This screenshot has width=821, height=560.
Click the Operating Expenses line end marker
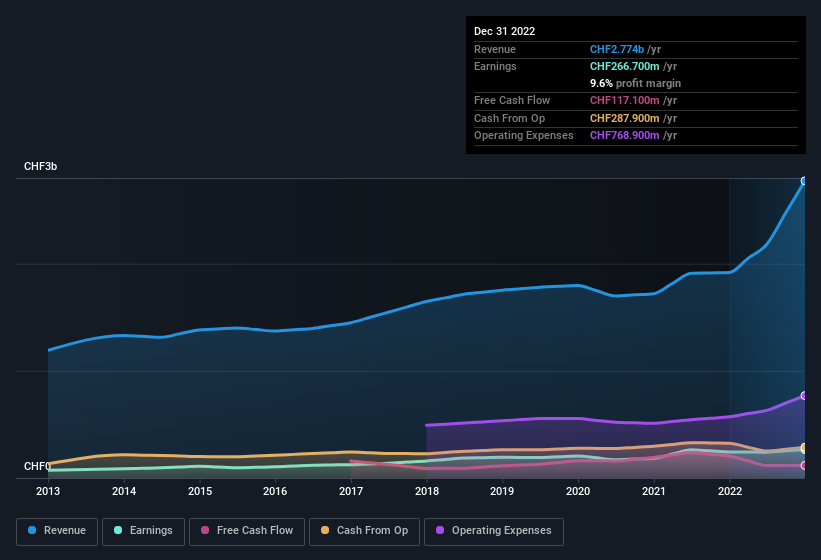tap(804, 396)
